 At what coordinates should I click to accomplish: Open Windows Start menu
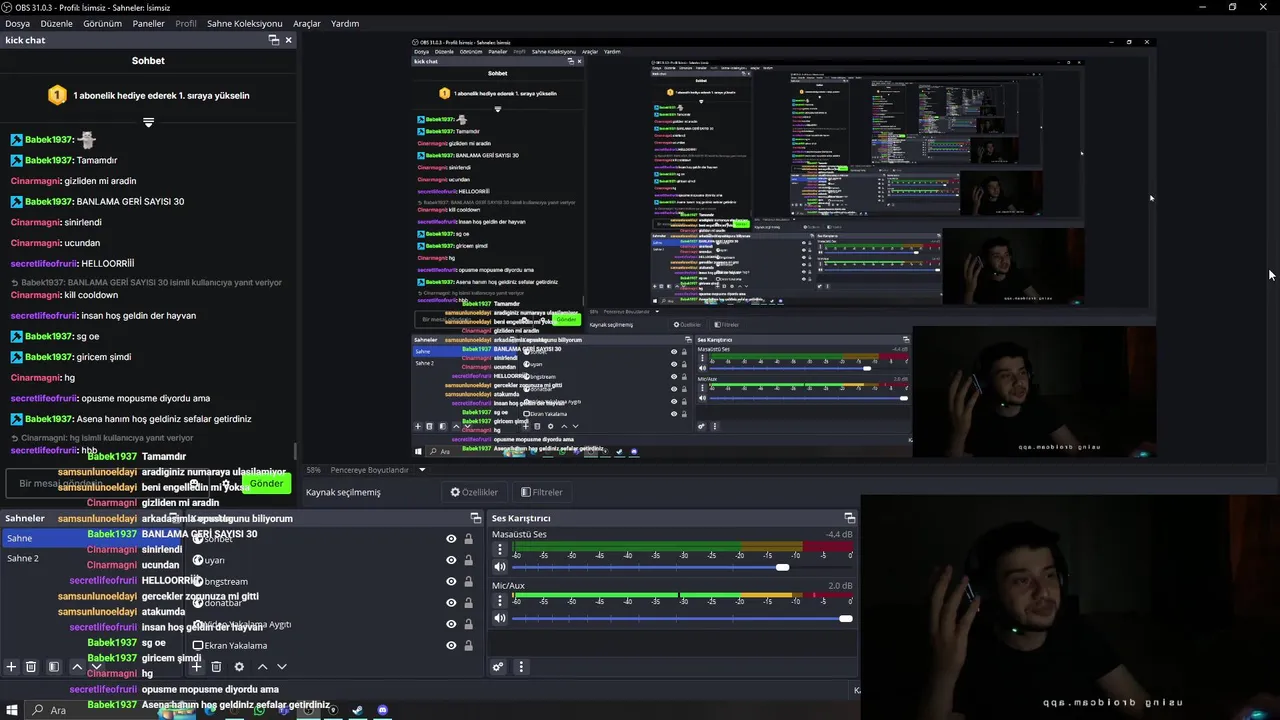click(12, 710)
